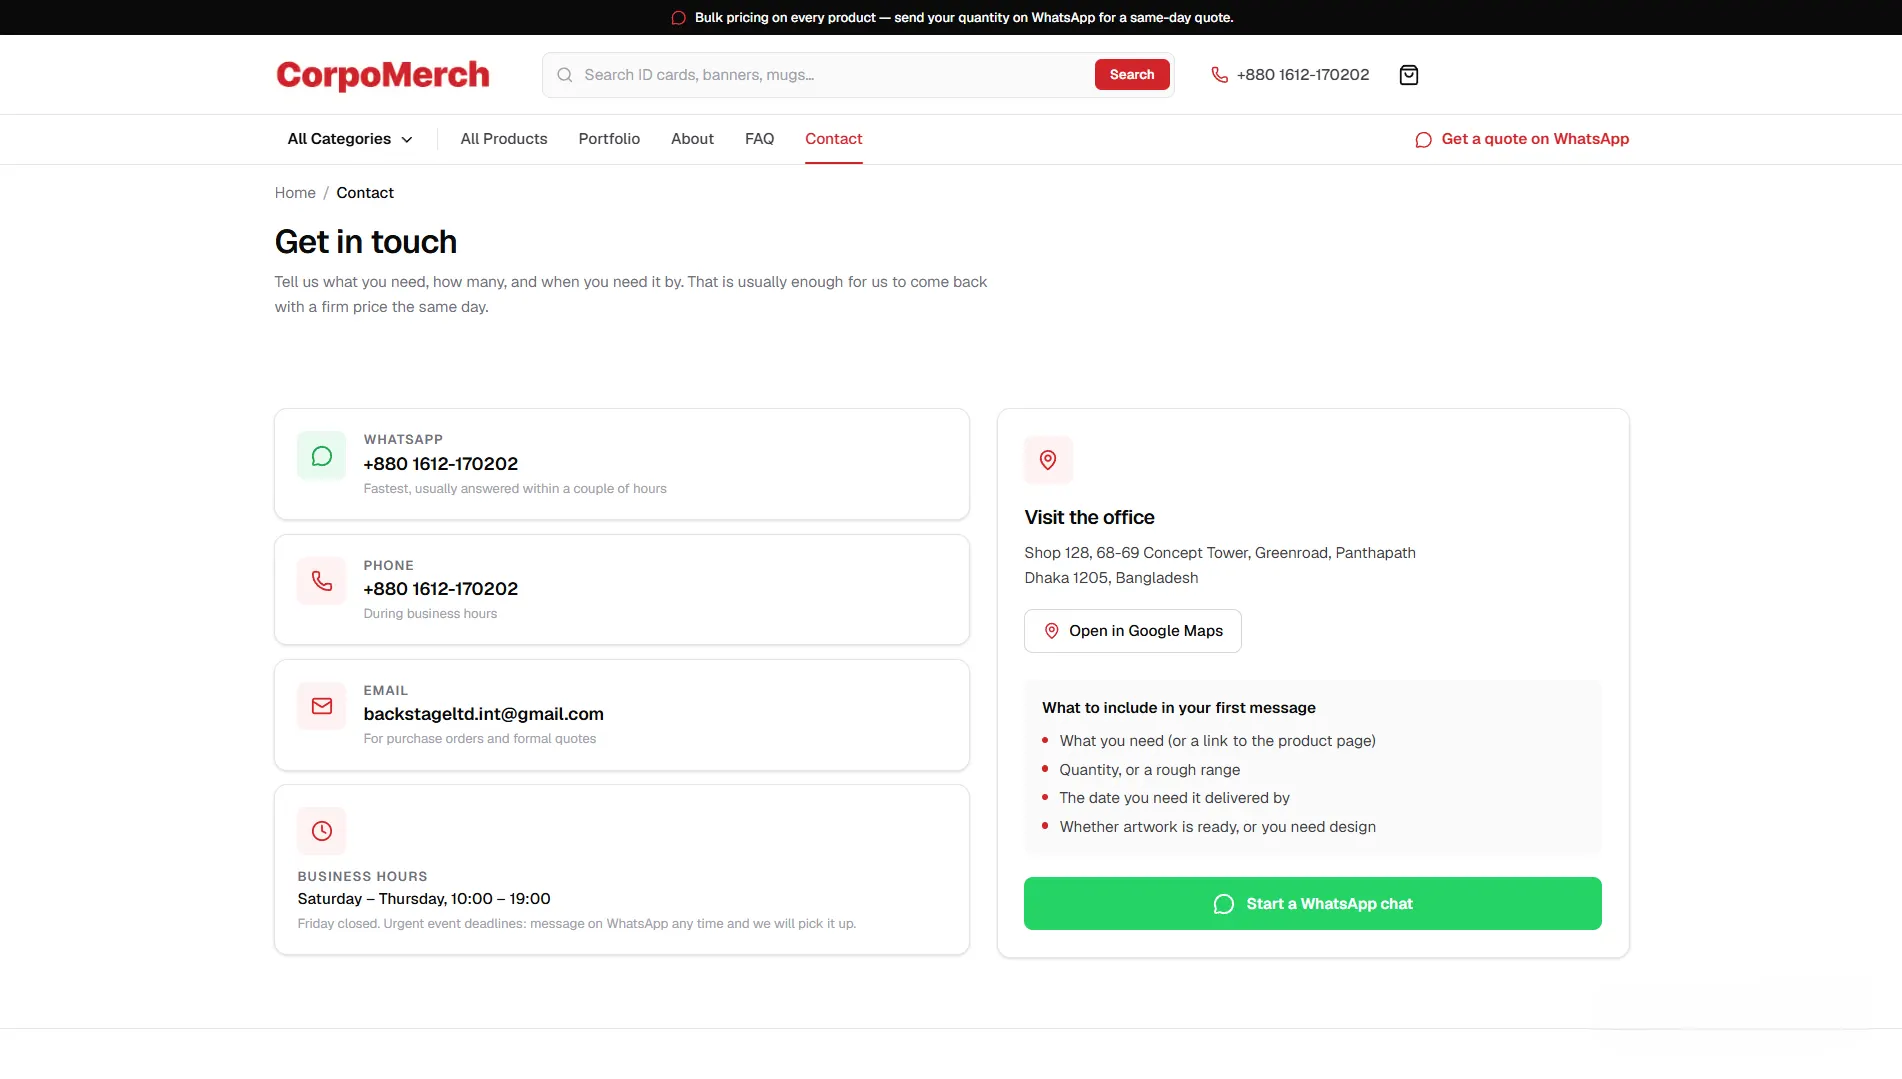1902x1079 pixels.
Task: Click Open in Google Maps button
Action: click(x=1132, y=631)
